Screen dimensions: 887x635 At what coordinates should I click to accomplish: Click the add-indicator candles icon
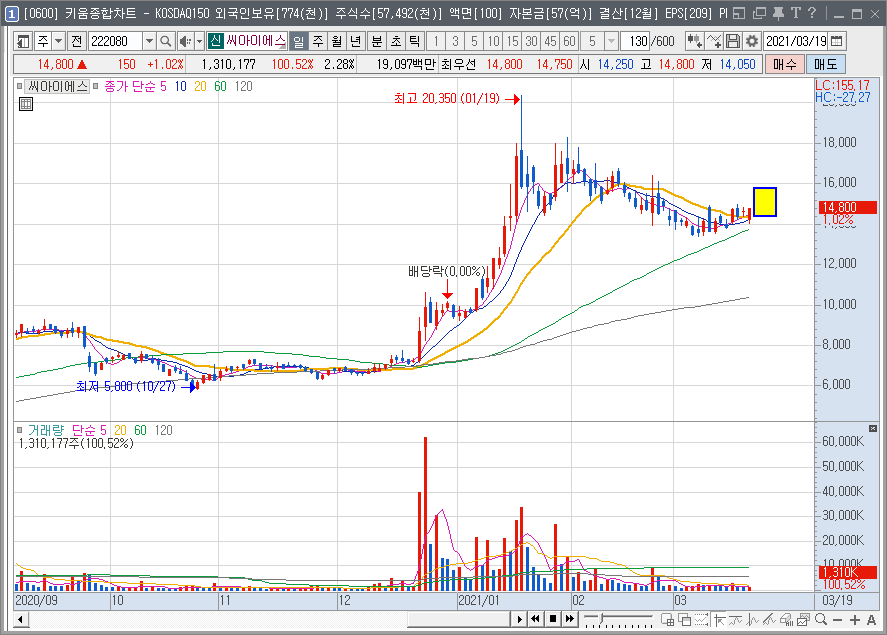[x=694, y=41]
